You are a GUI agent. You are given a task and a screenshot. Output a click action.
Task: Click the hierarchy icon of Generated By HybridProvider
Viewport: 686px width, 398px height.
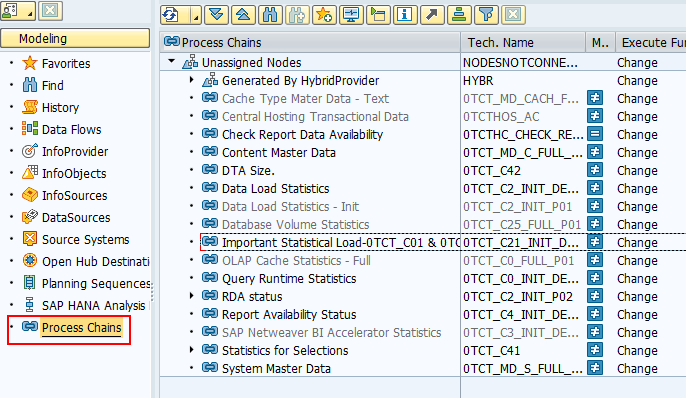[210, 80]
